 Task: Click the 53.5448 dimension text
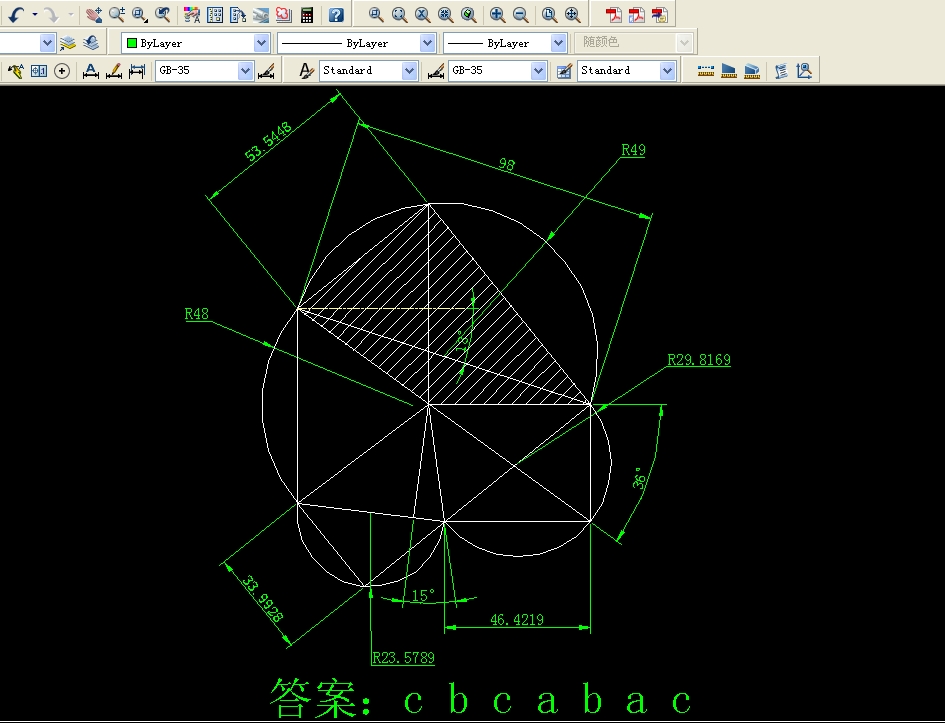269,142
